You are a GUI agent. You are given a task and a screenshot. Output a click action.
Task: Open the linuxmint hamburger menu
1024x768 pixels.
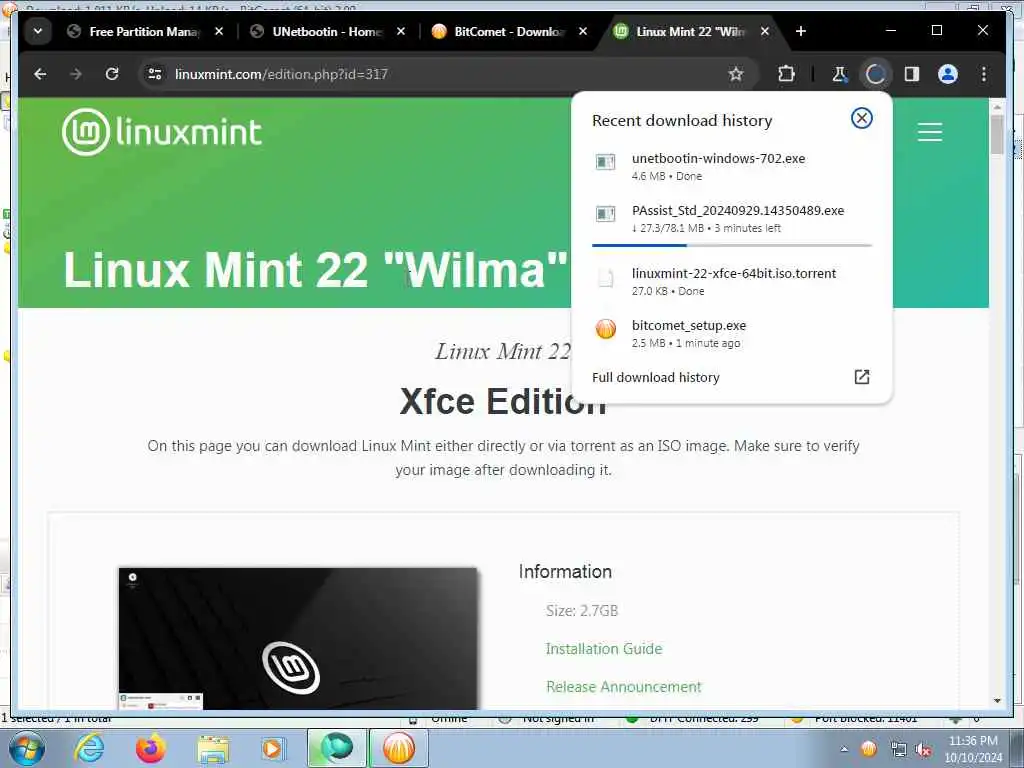[x=929, y=132]
